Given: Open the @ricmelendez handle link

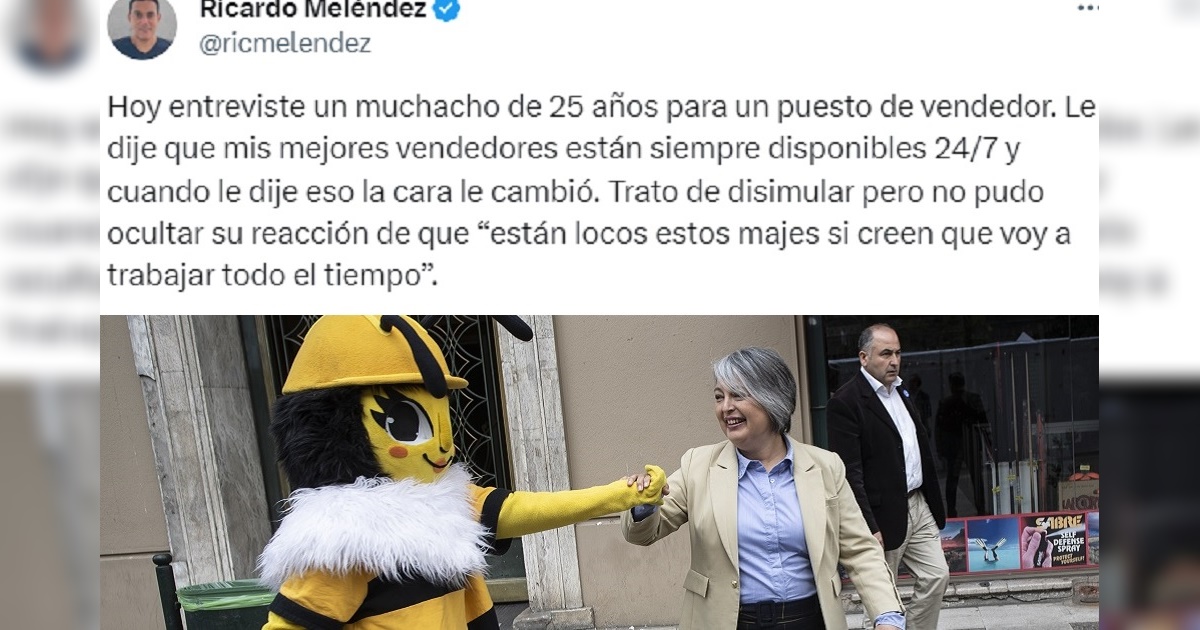Looking at the screenshot, I should point(285,44).
